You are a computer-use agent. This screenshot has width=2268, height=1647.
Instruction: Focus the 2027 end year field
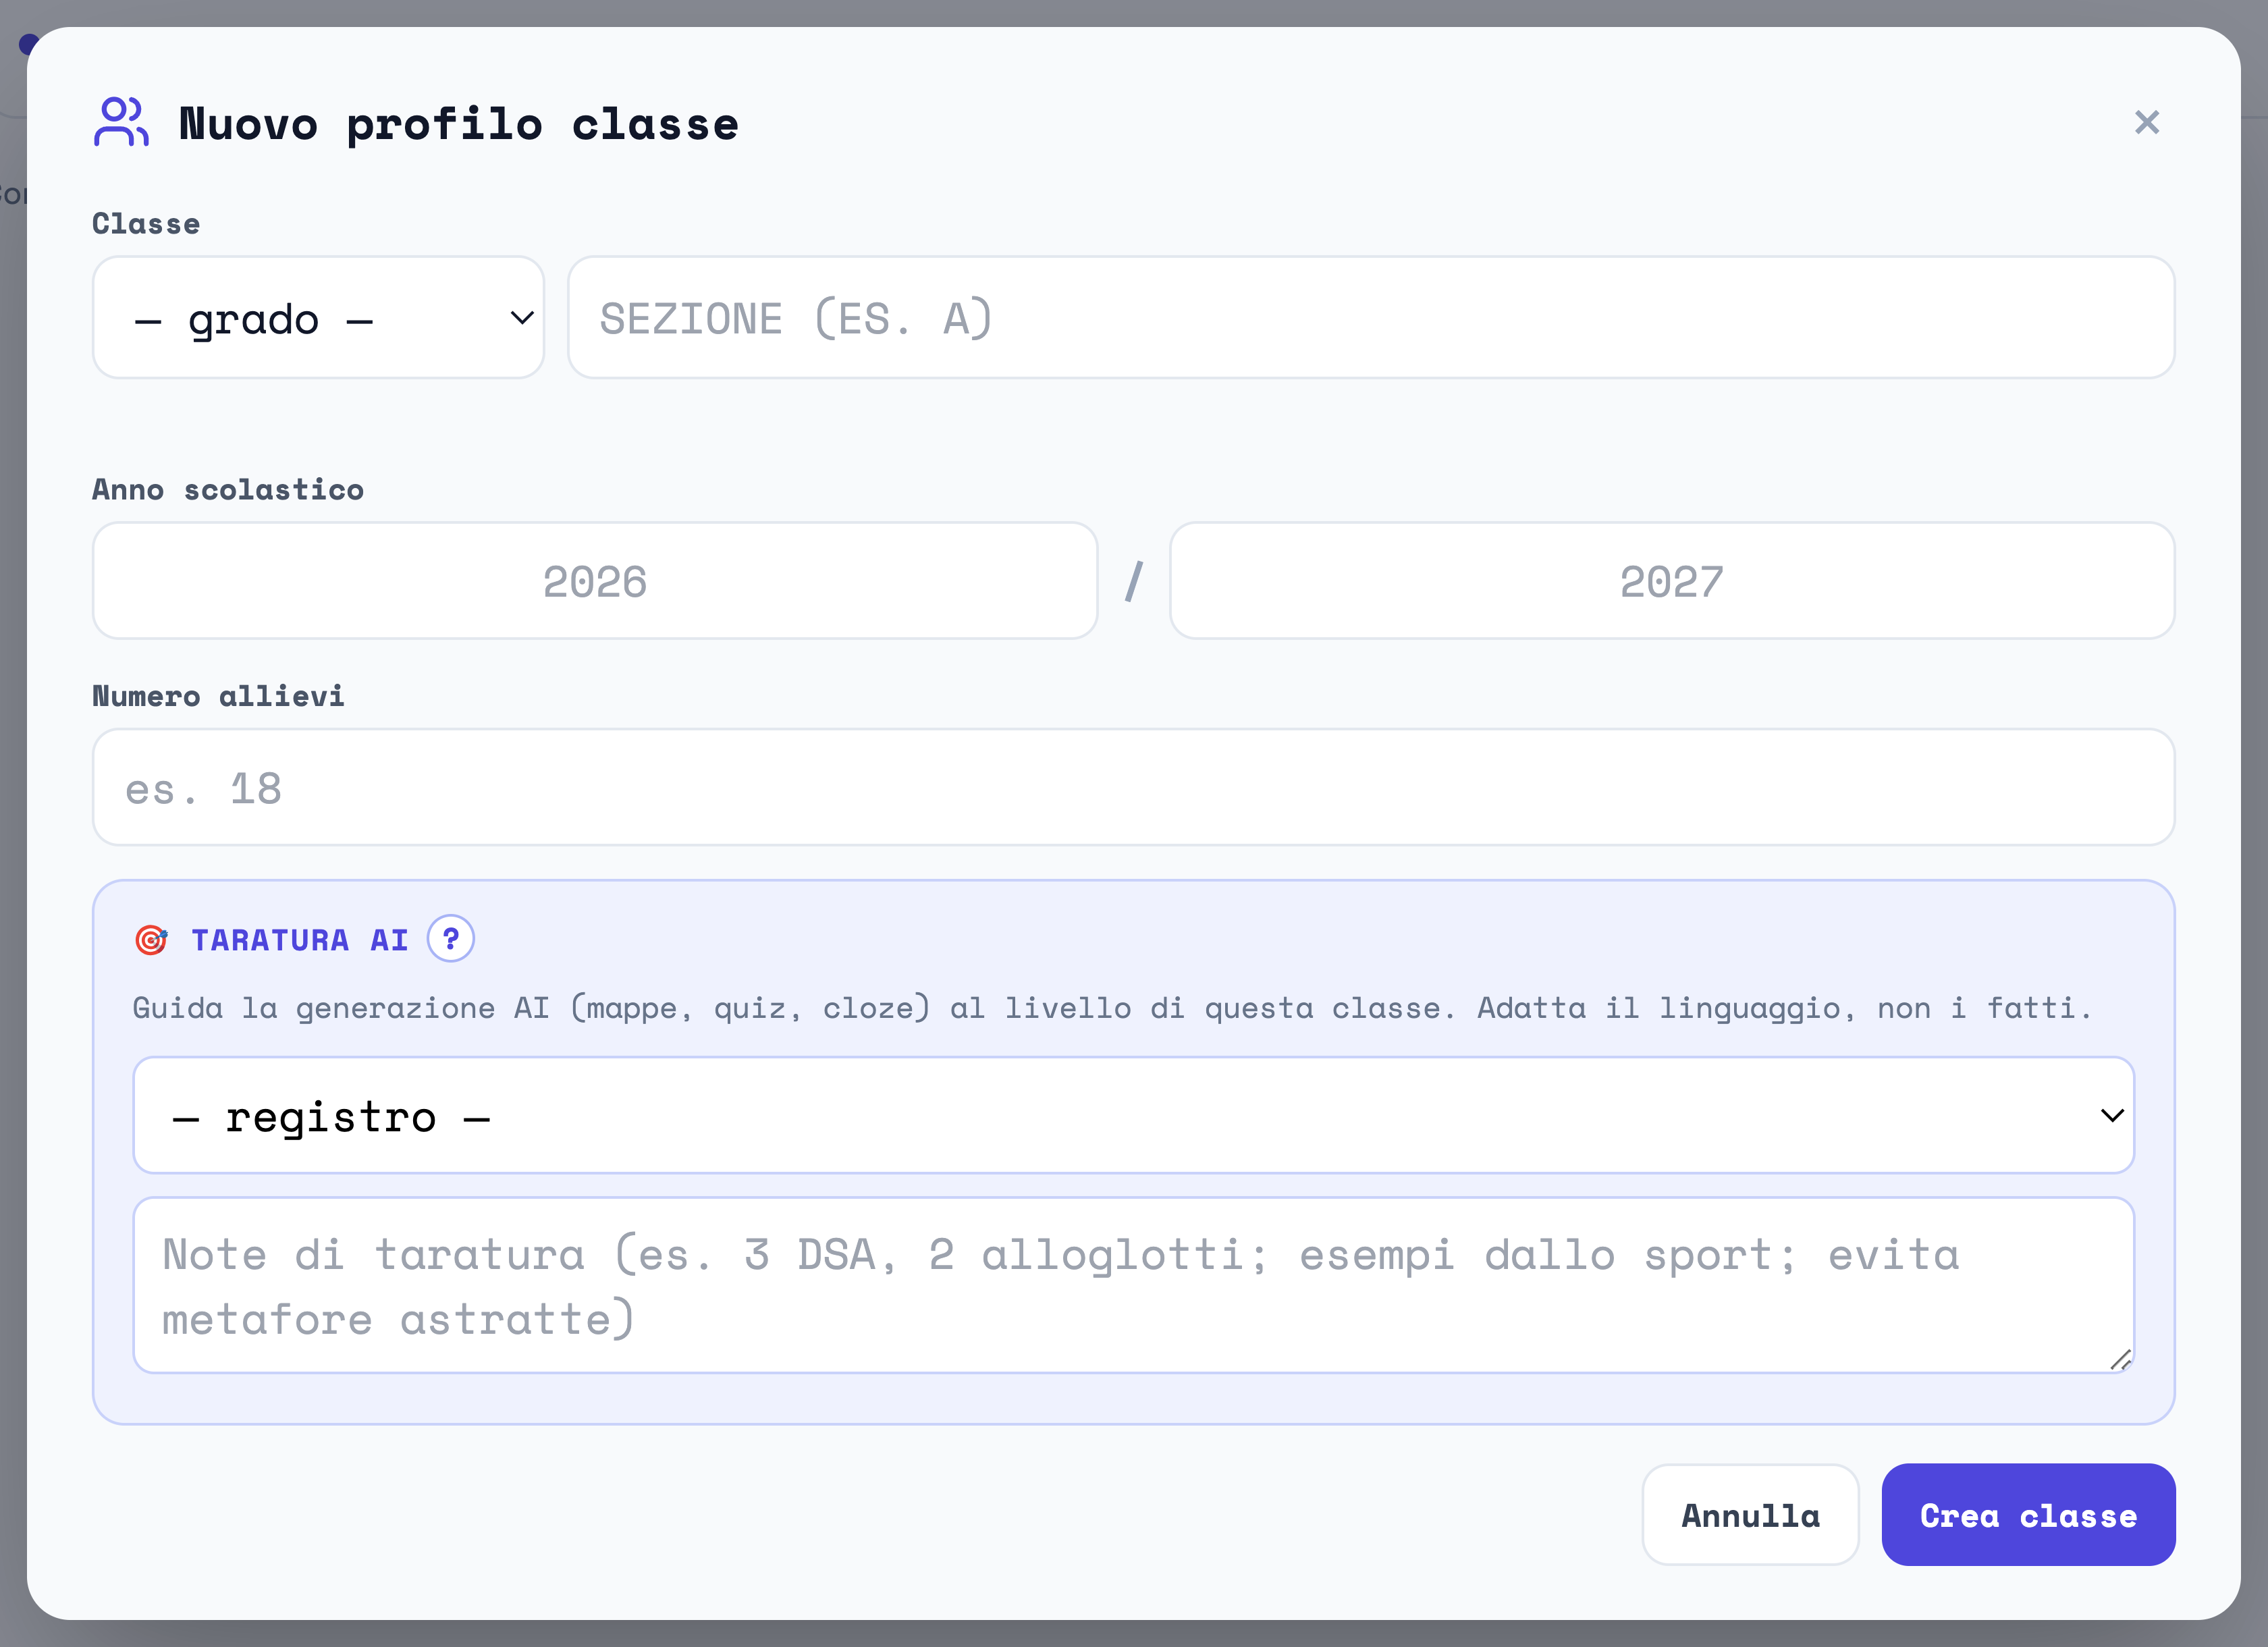[1672, 580]
